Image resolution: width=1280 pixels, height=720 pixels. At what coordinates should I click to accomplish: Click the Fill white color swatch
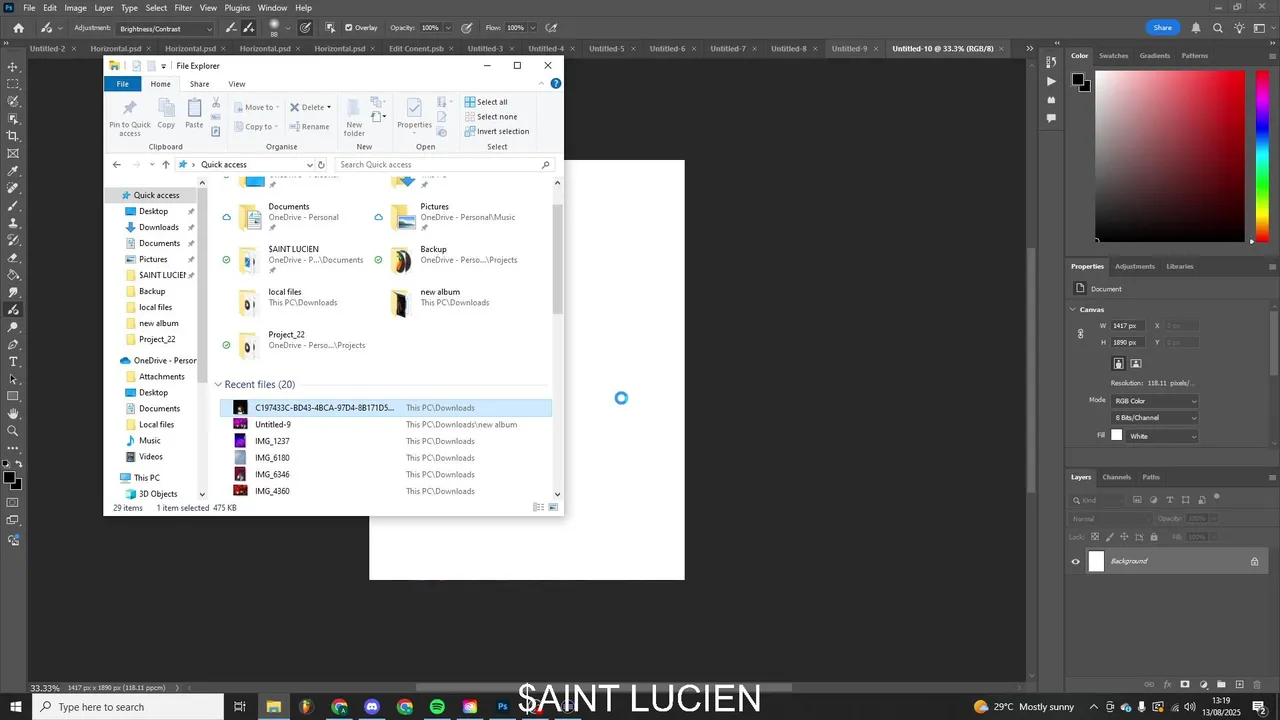(1117, 436)
